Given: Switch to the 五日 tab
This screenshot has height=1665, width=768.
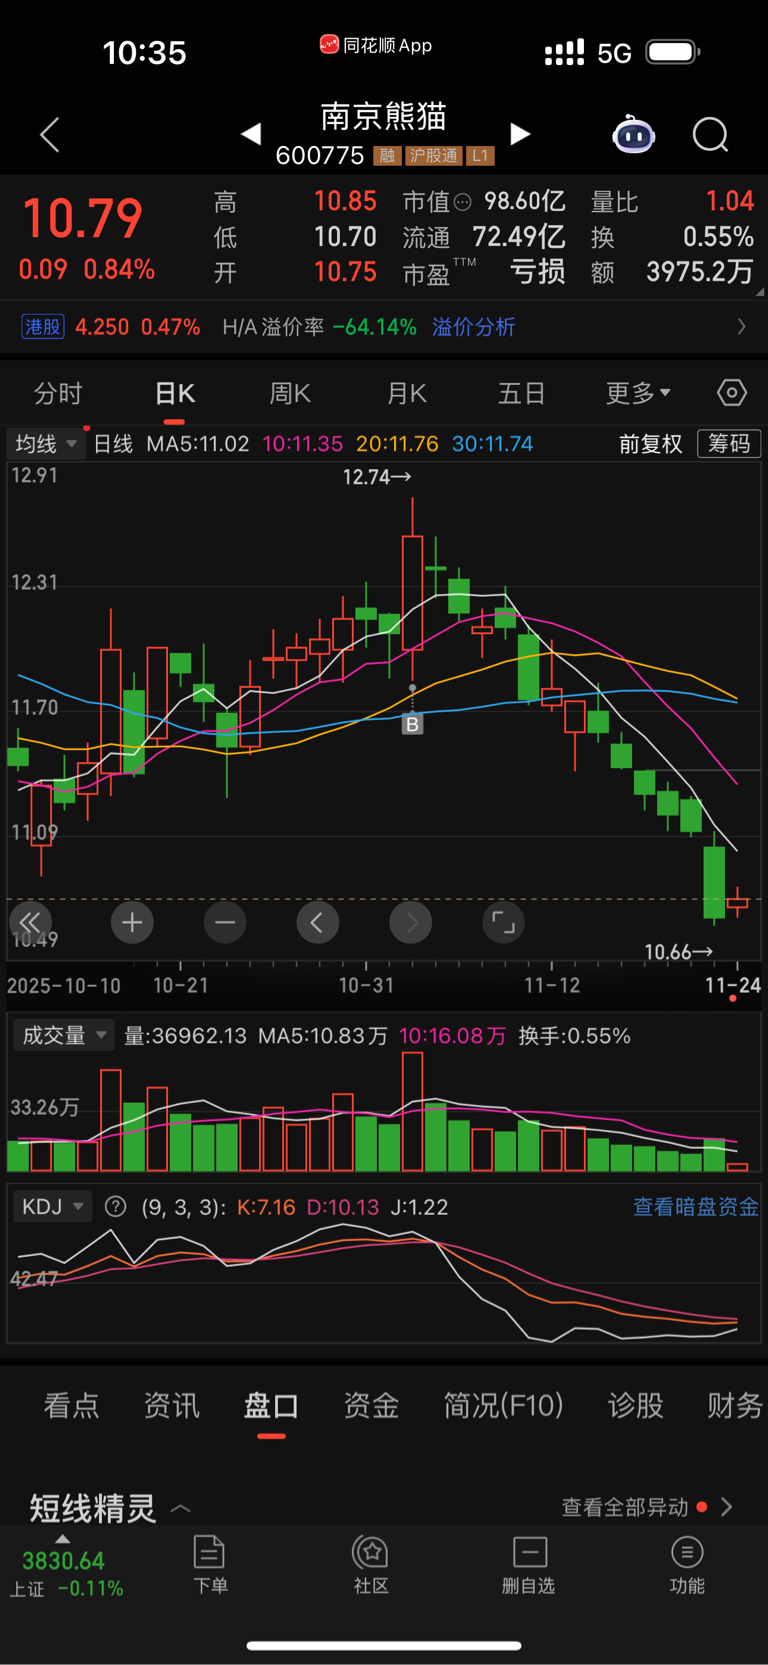Looking at the screenshot, I should [522, 393].
